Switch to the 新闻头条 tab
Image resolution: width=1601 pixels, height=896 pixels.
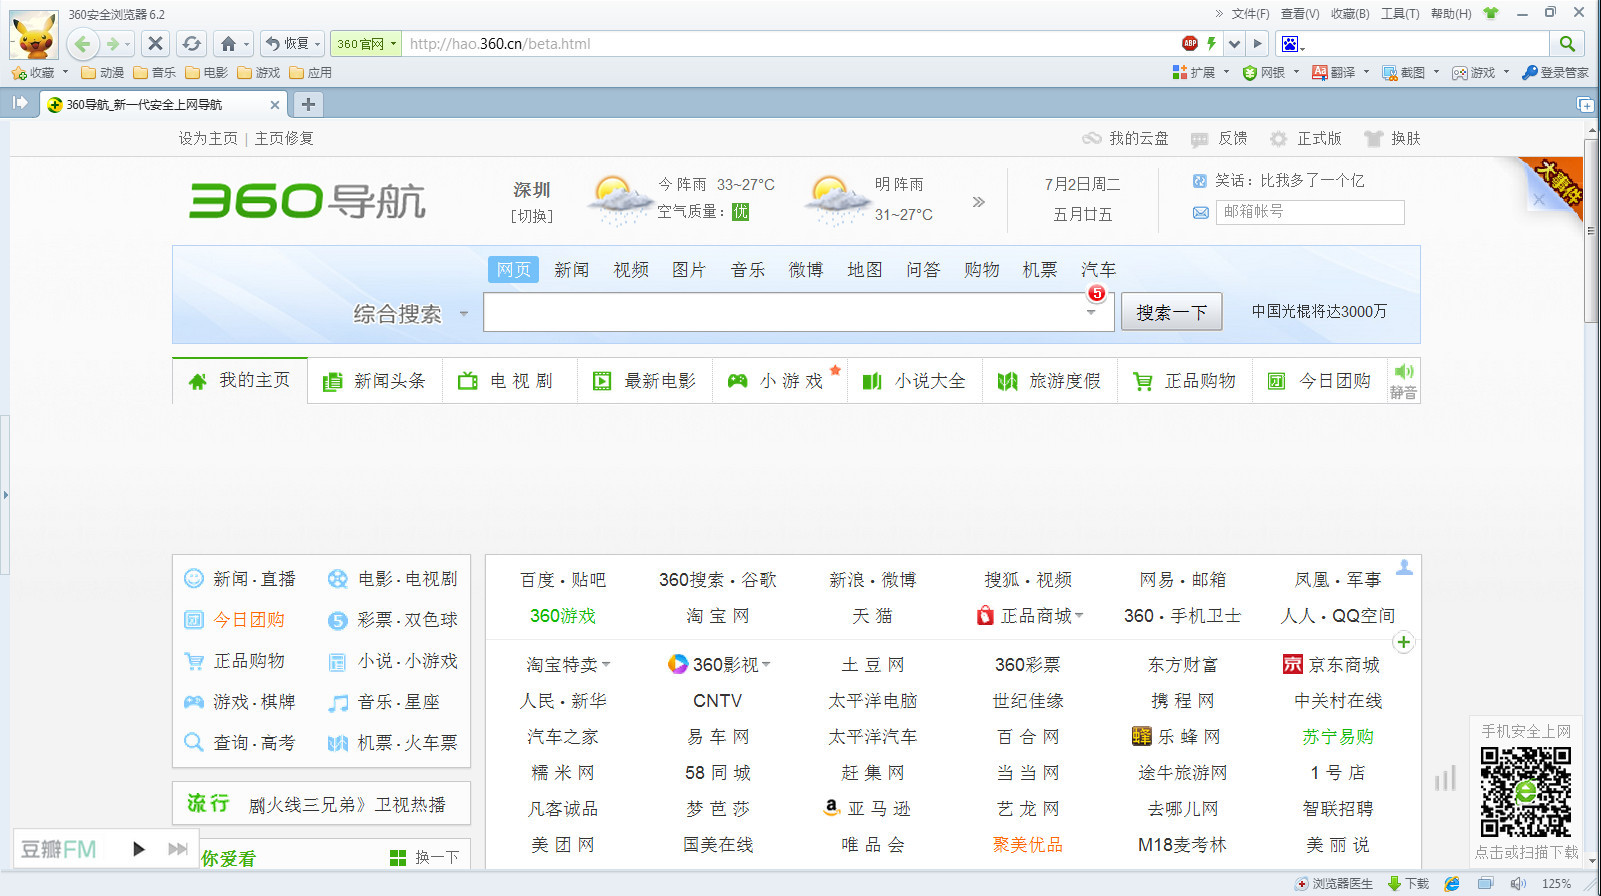pyautogui.click(x=375, y=381)
